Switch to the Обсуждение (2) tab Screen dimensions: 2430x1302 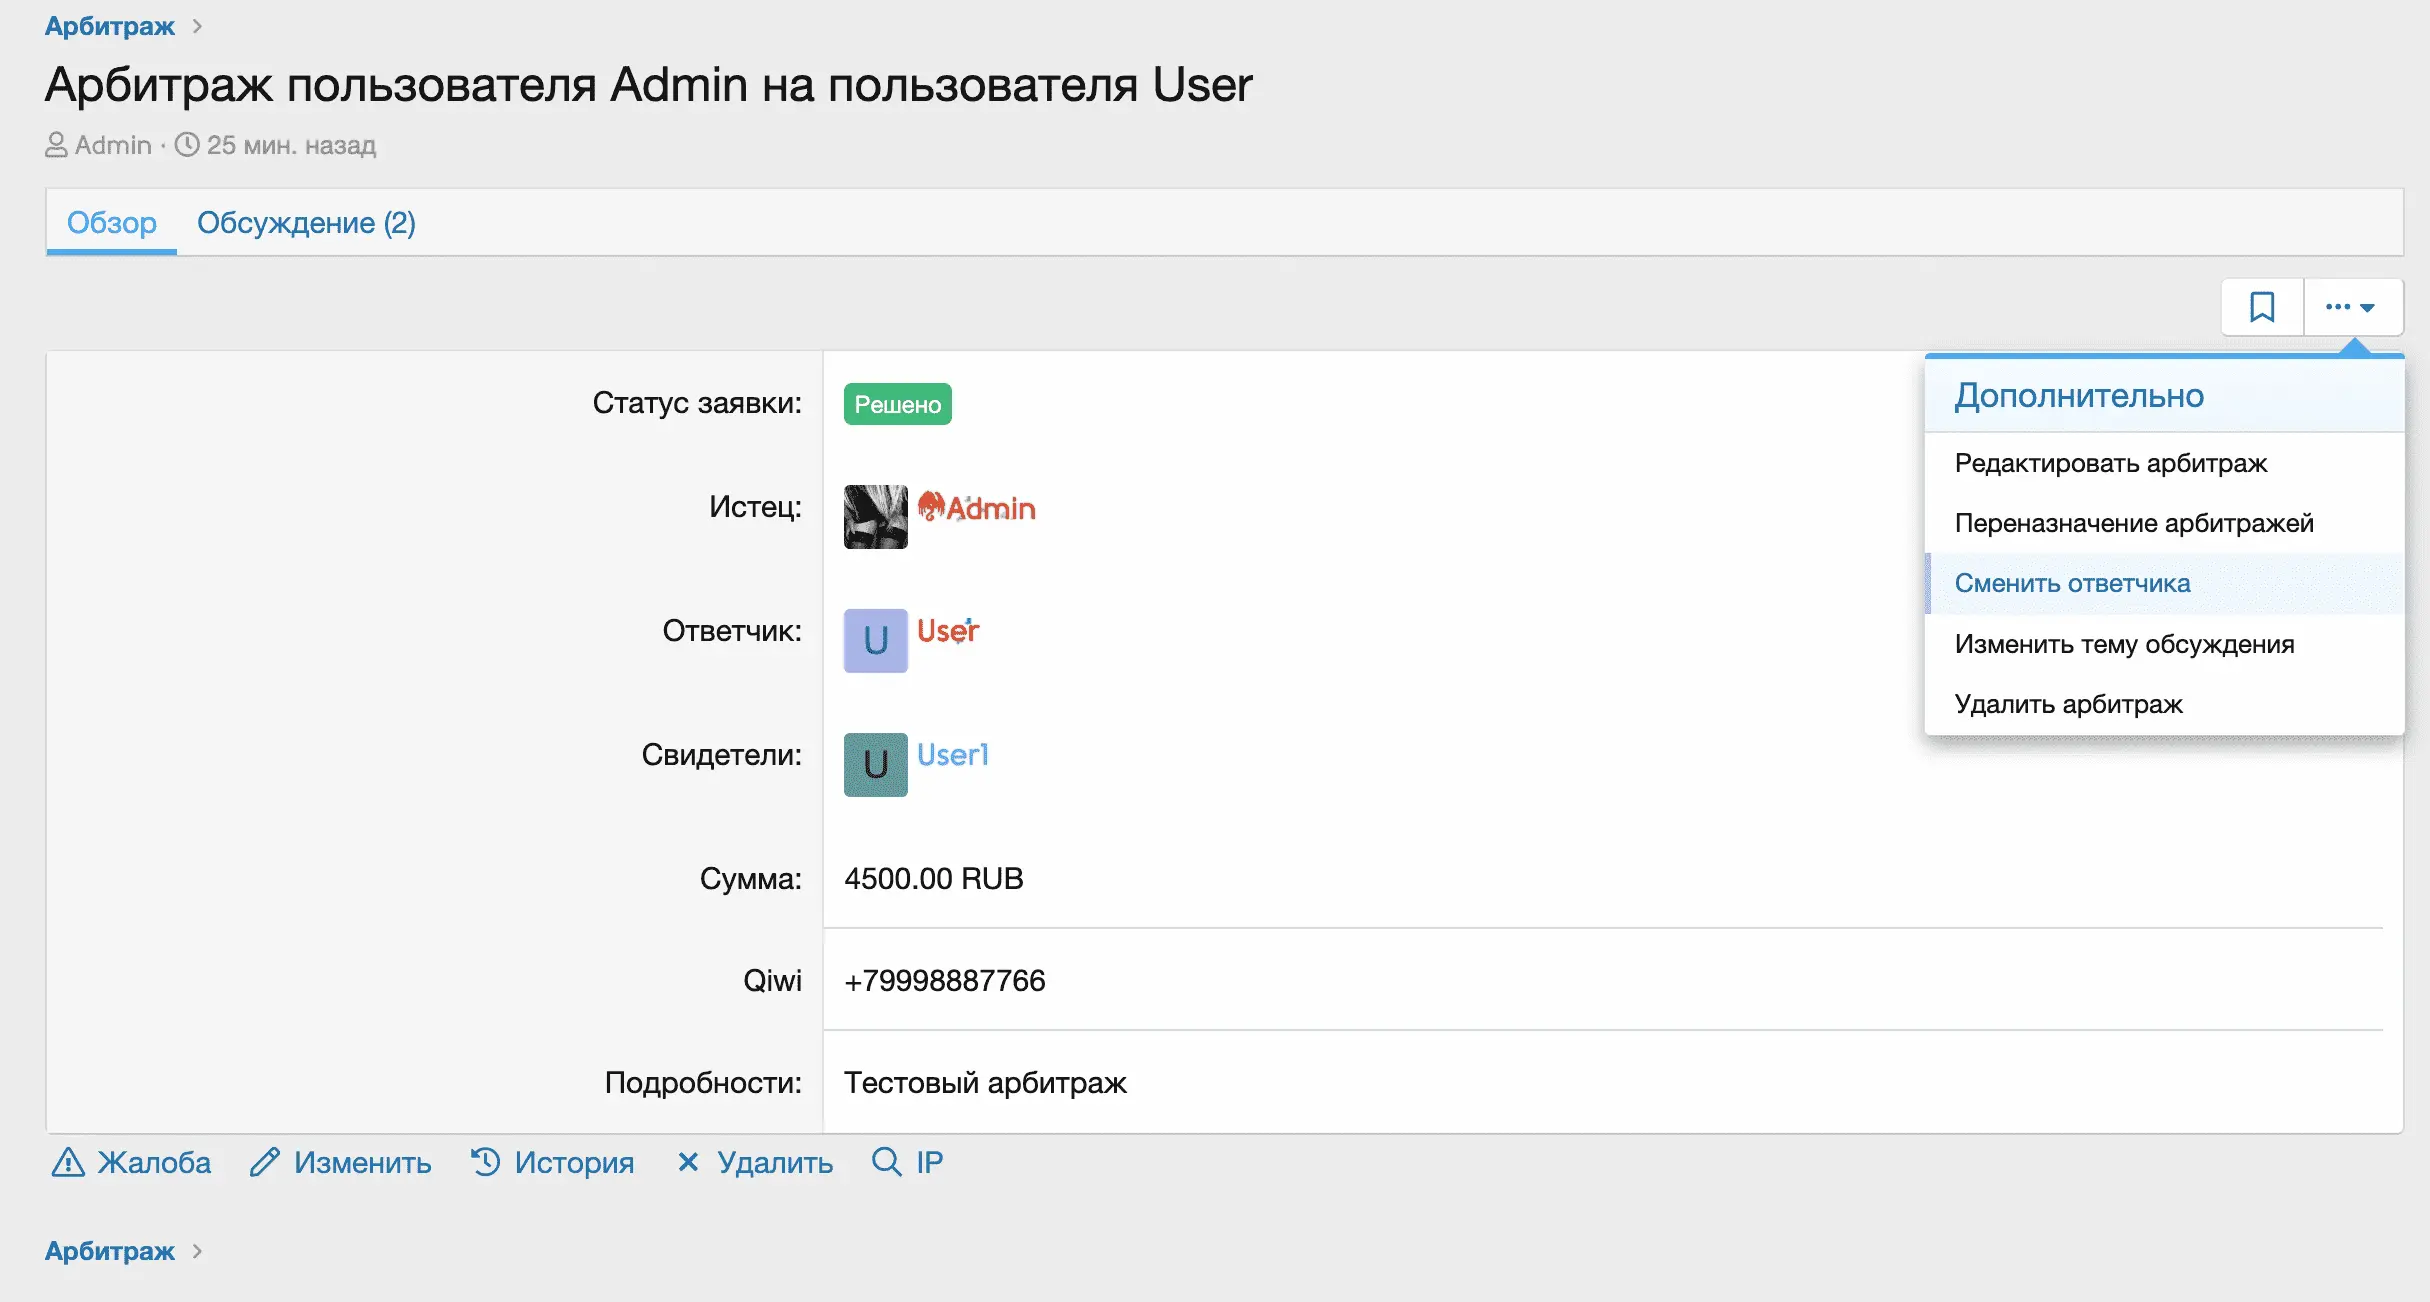pyautogui.click(x=306, y=222)
